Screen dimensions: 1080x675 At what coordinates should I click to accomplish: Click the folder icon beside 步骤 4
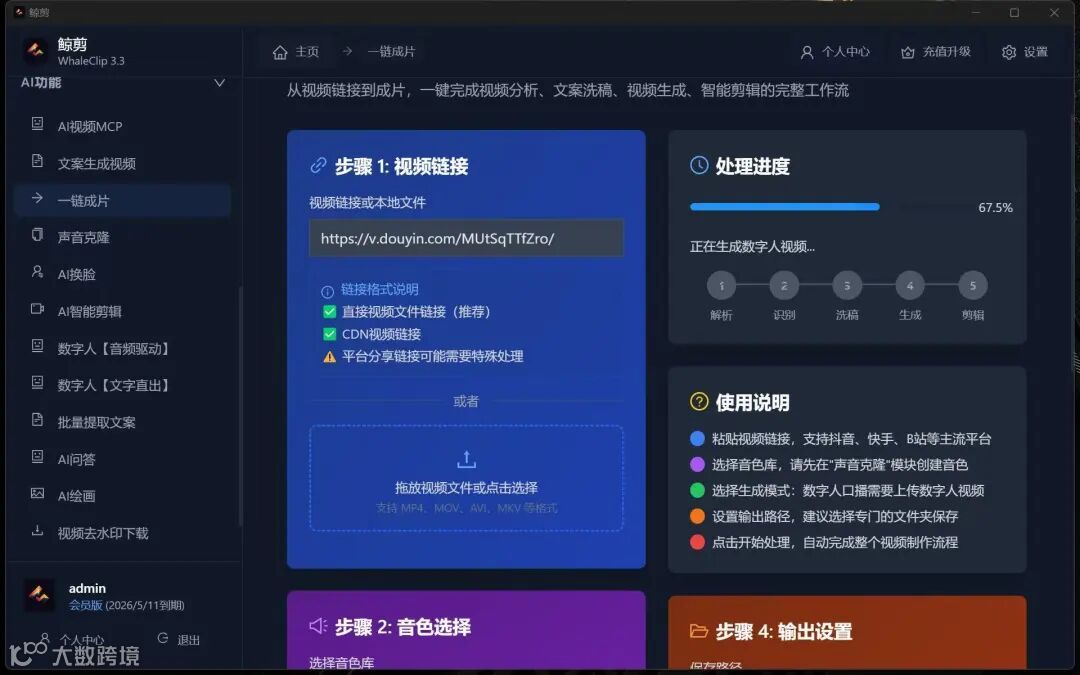699,631
